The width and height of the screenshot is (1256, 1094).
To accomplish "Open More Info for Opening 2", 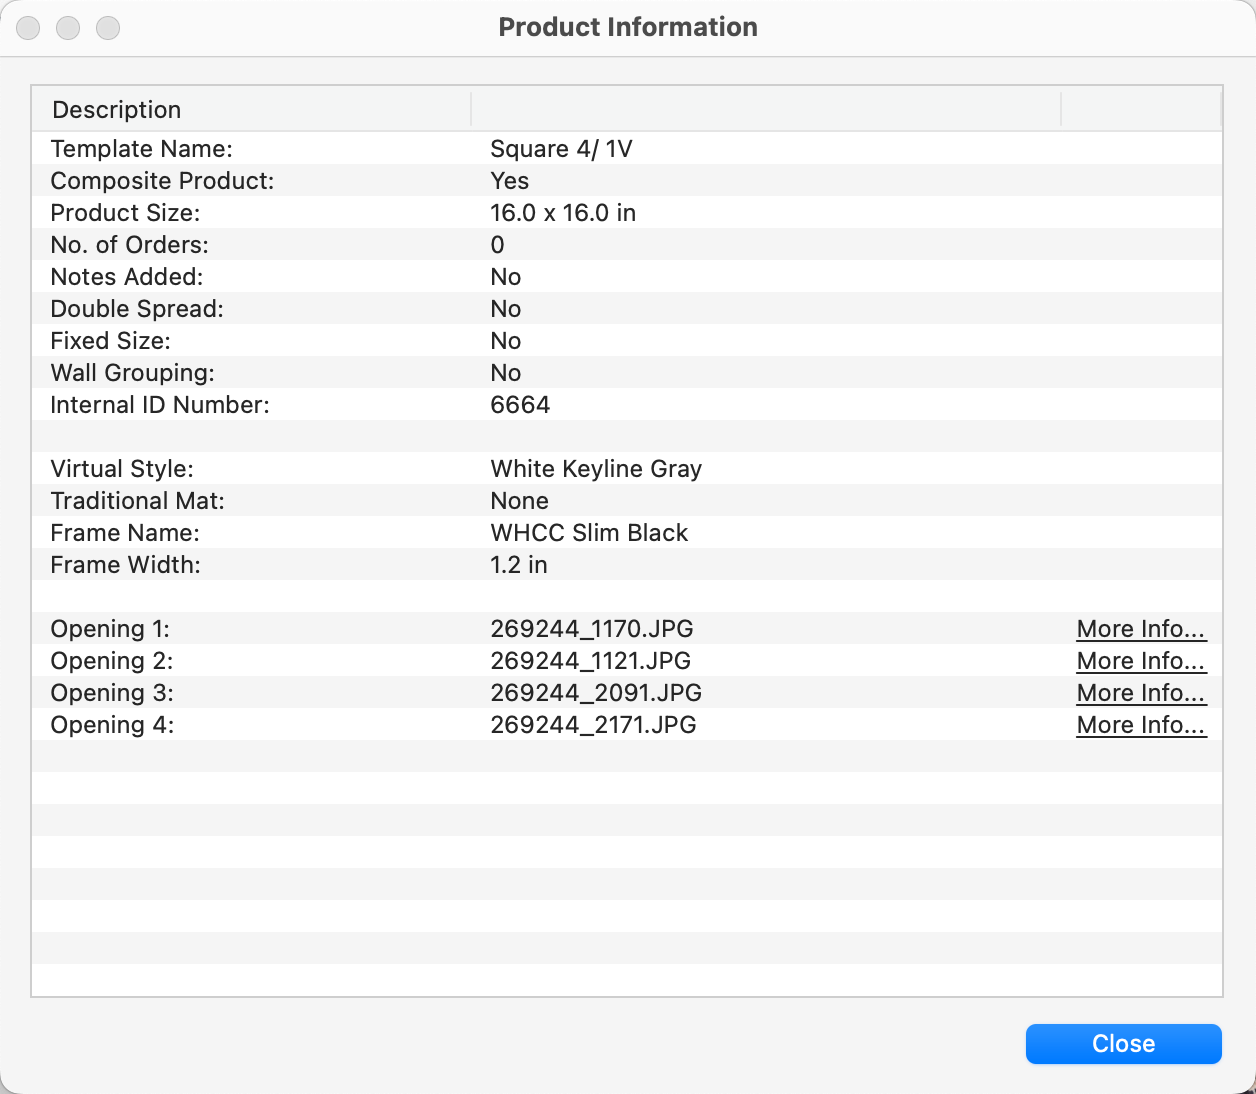I will pyautogui.click(x=1141, y=661).
